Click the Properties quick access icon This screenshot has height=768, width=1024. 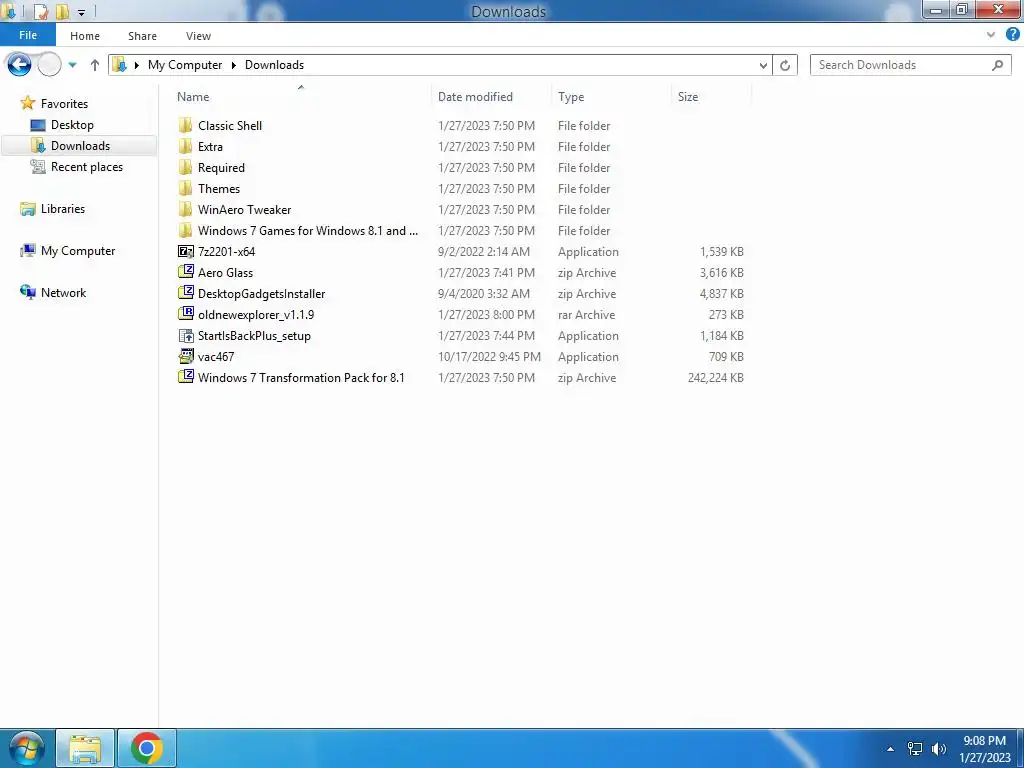41,11
